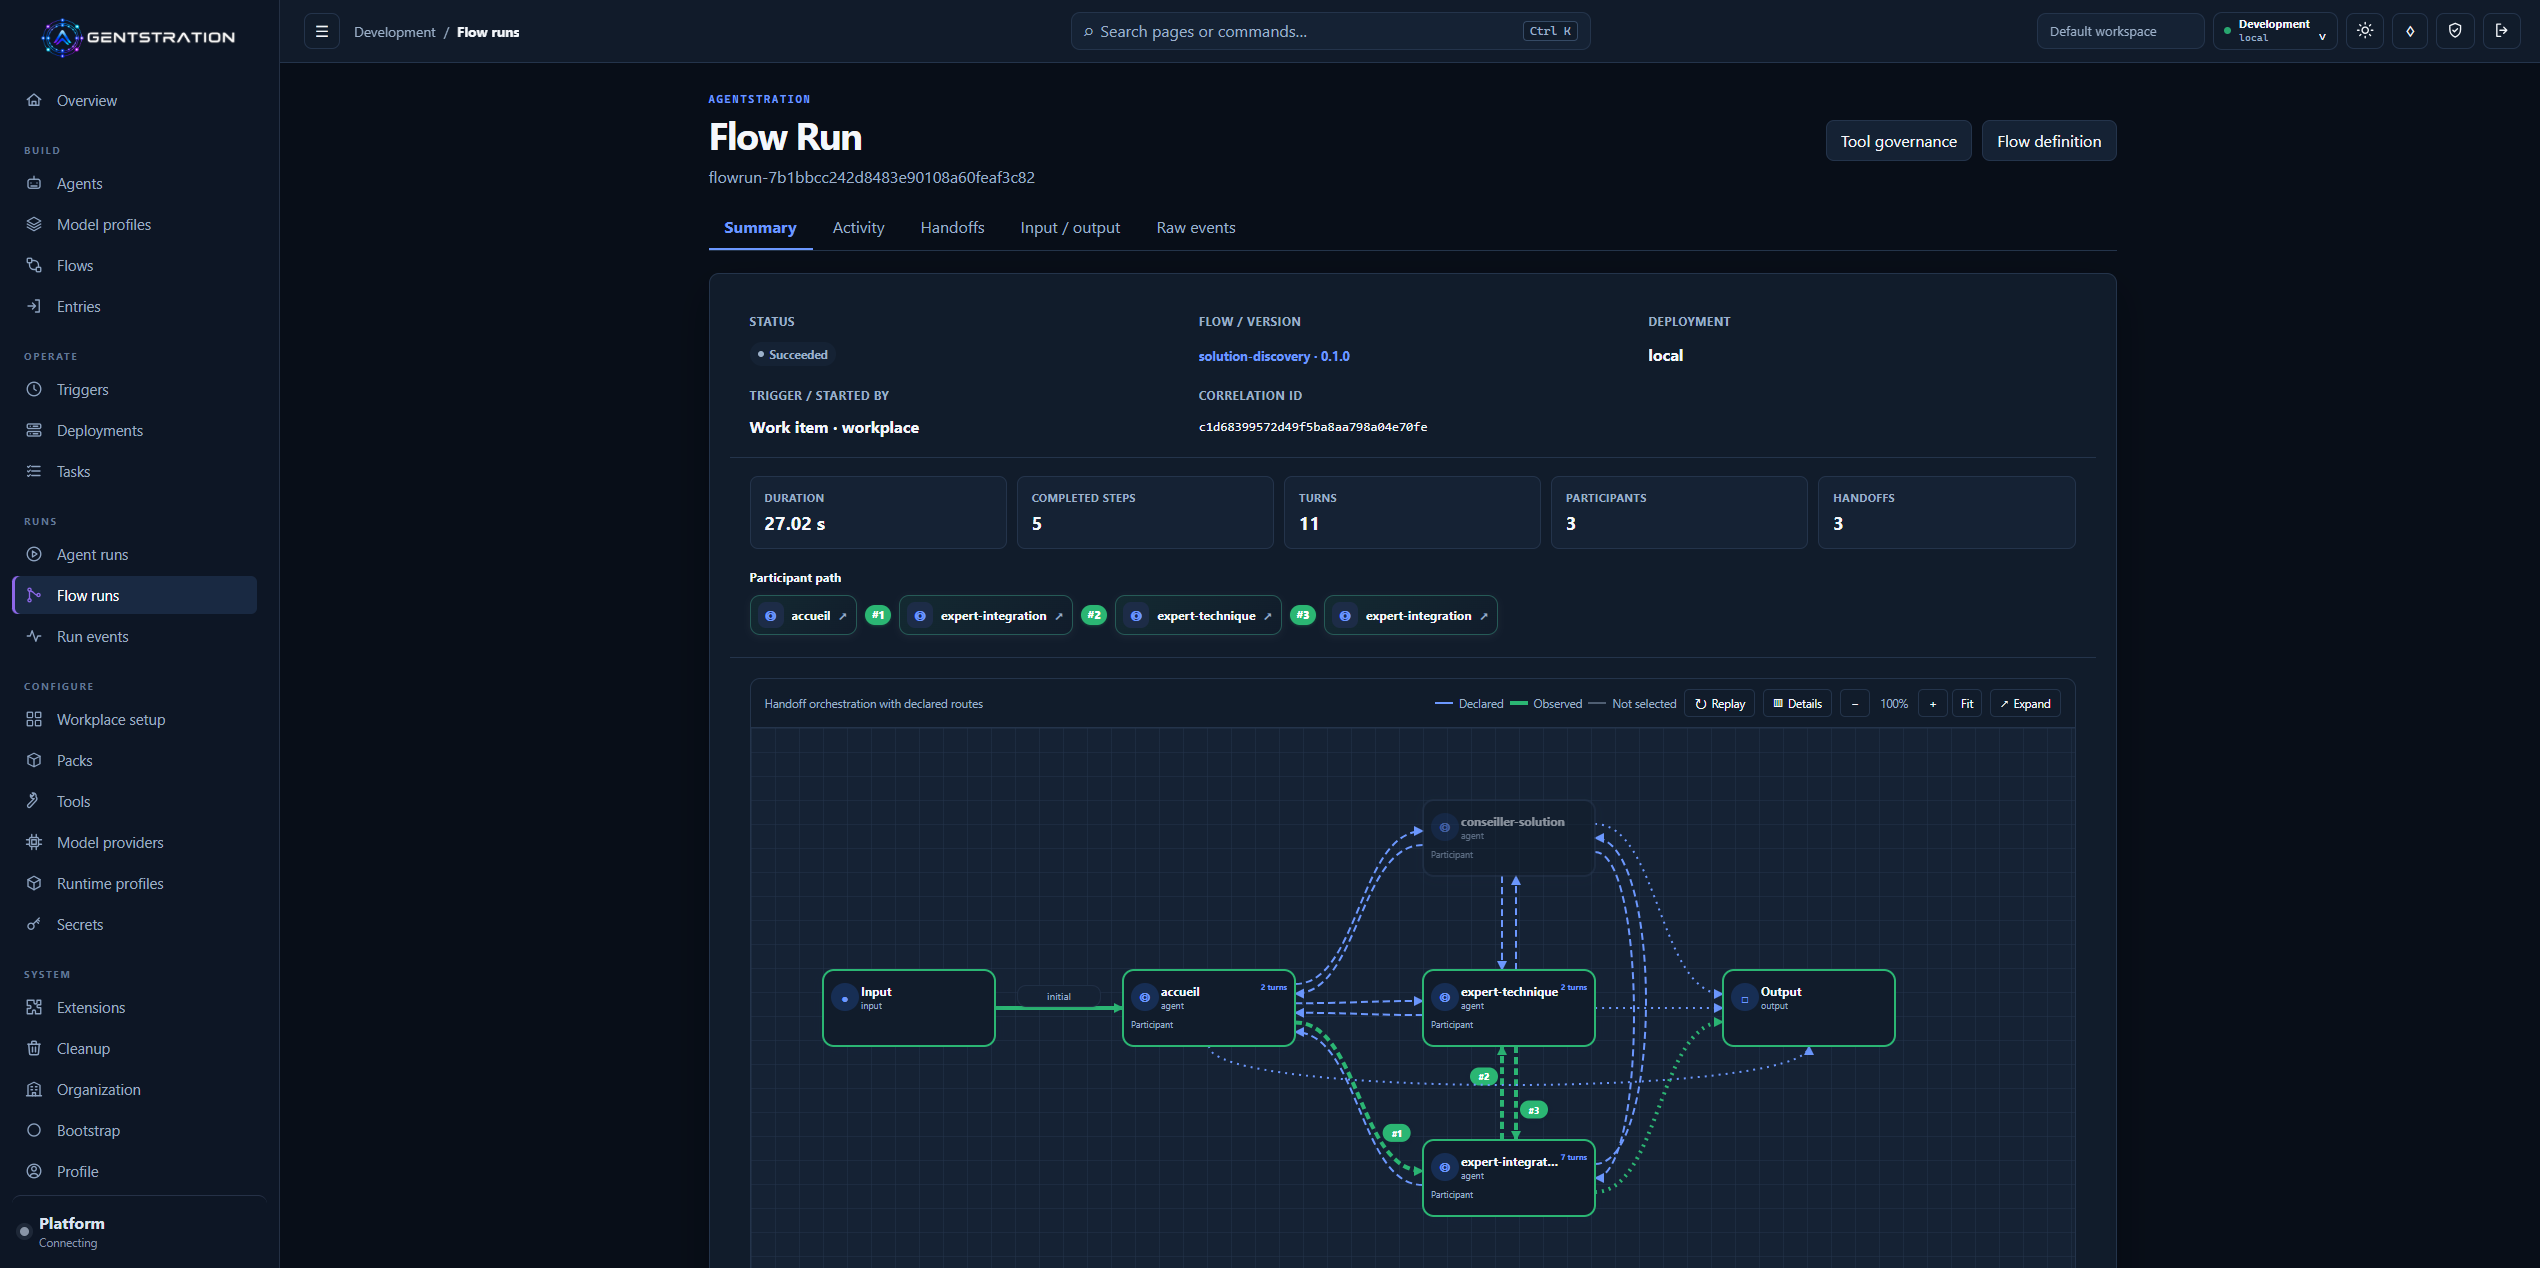The width and height of the screenshot is (2540, 1268).
Task: Switch to the Summary tab
Action: tap(760, 228)
